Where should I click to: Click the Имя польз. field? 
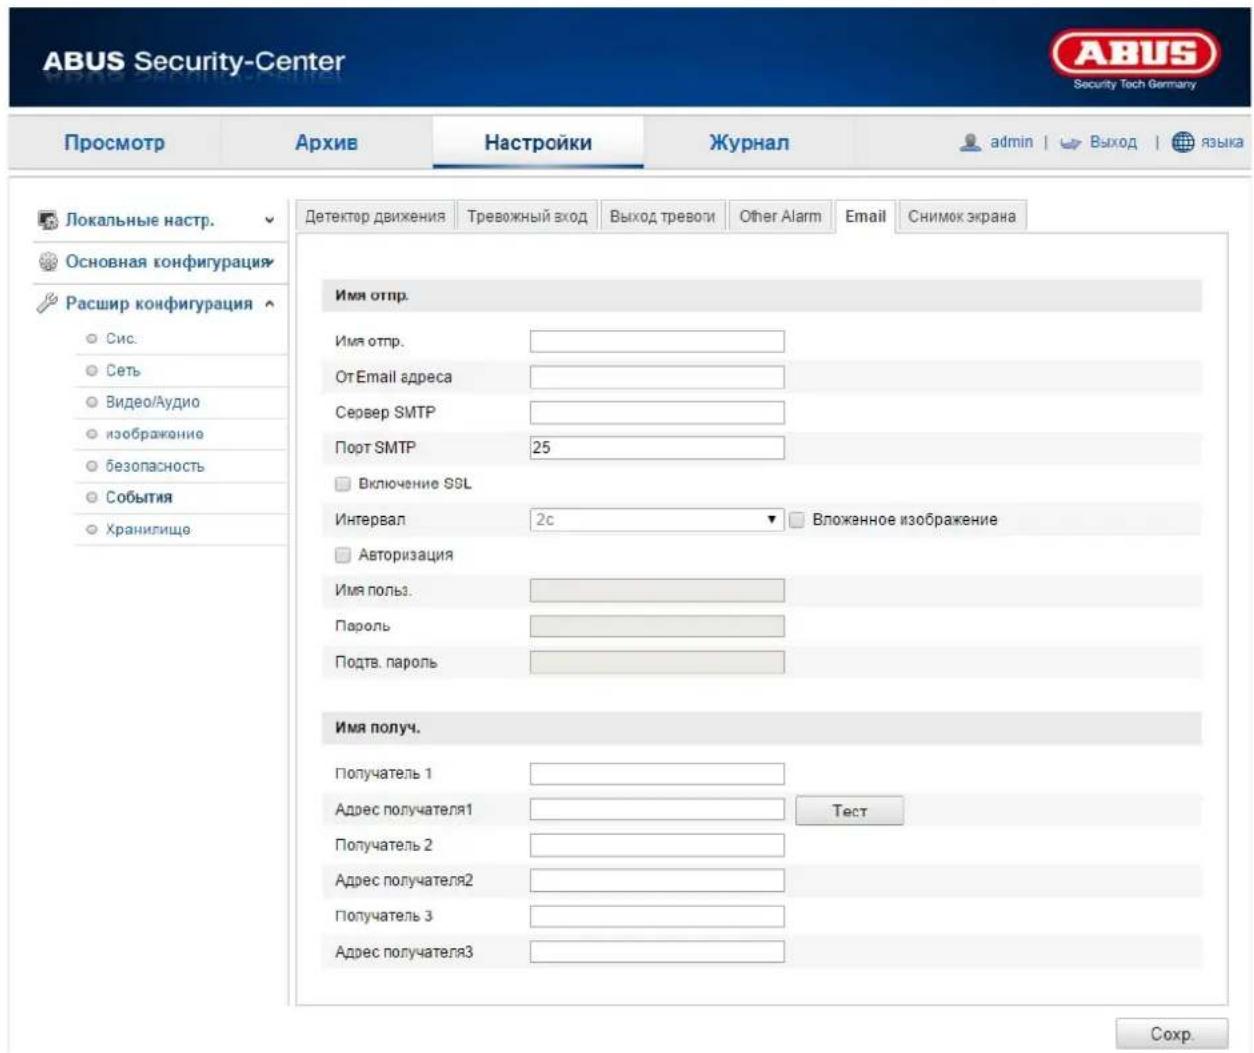coord(657,590)
